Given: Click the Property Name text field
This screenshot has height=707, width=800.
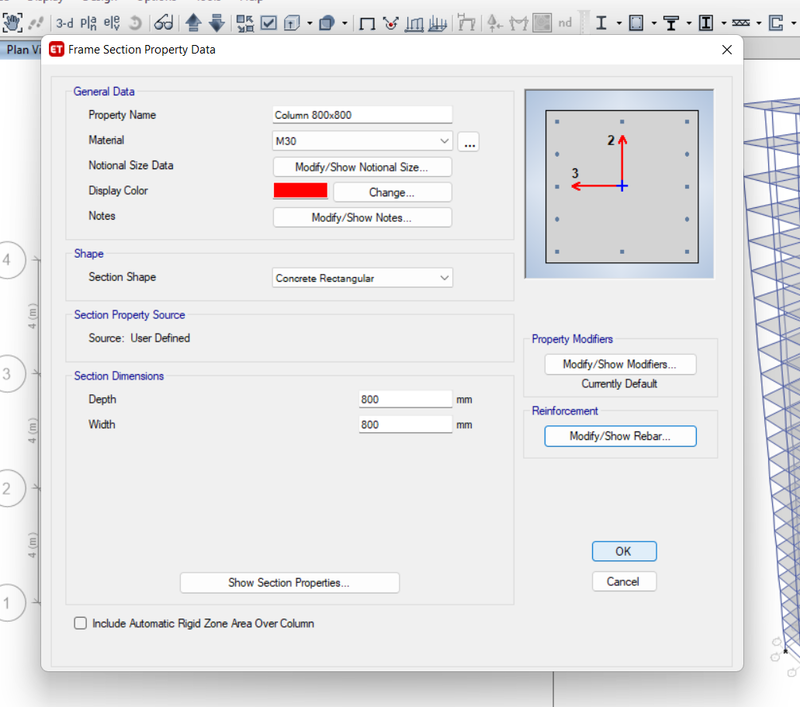Looking at the screenshot, I should [362, 115].
